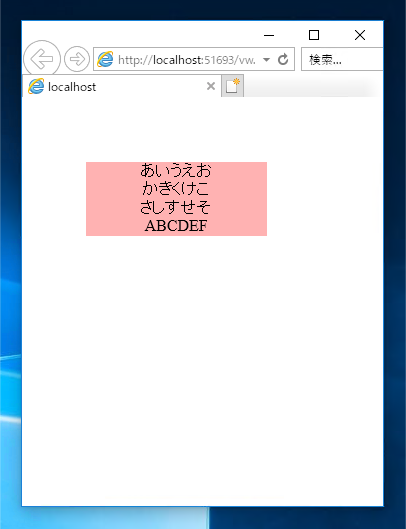Open a new tab

[233, 86]
